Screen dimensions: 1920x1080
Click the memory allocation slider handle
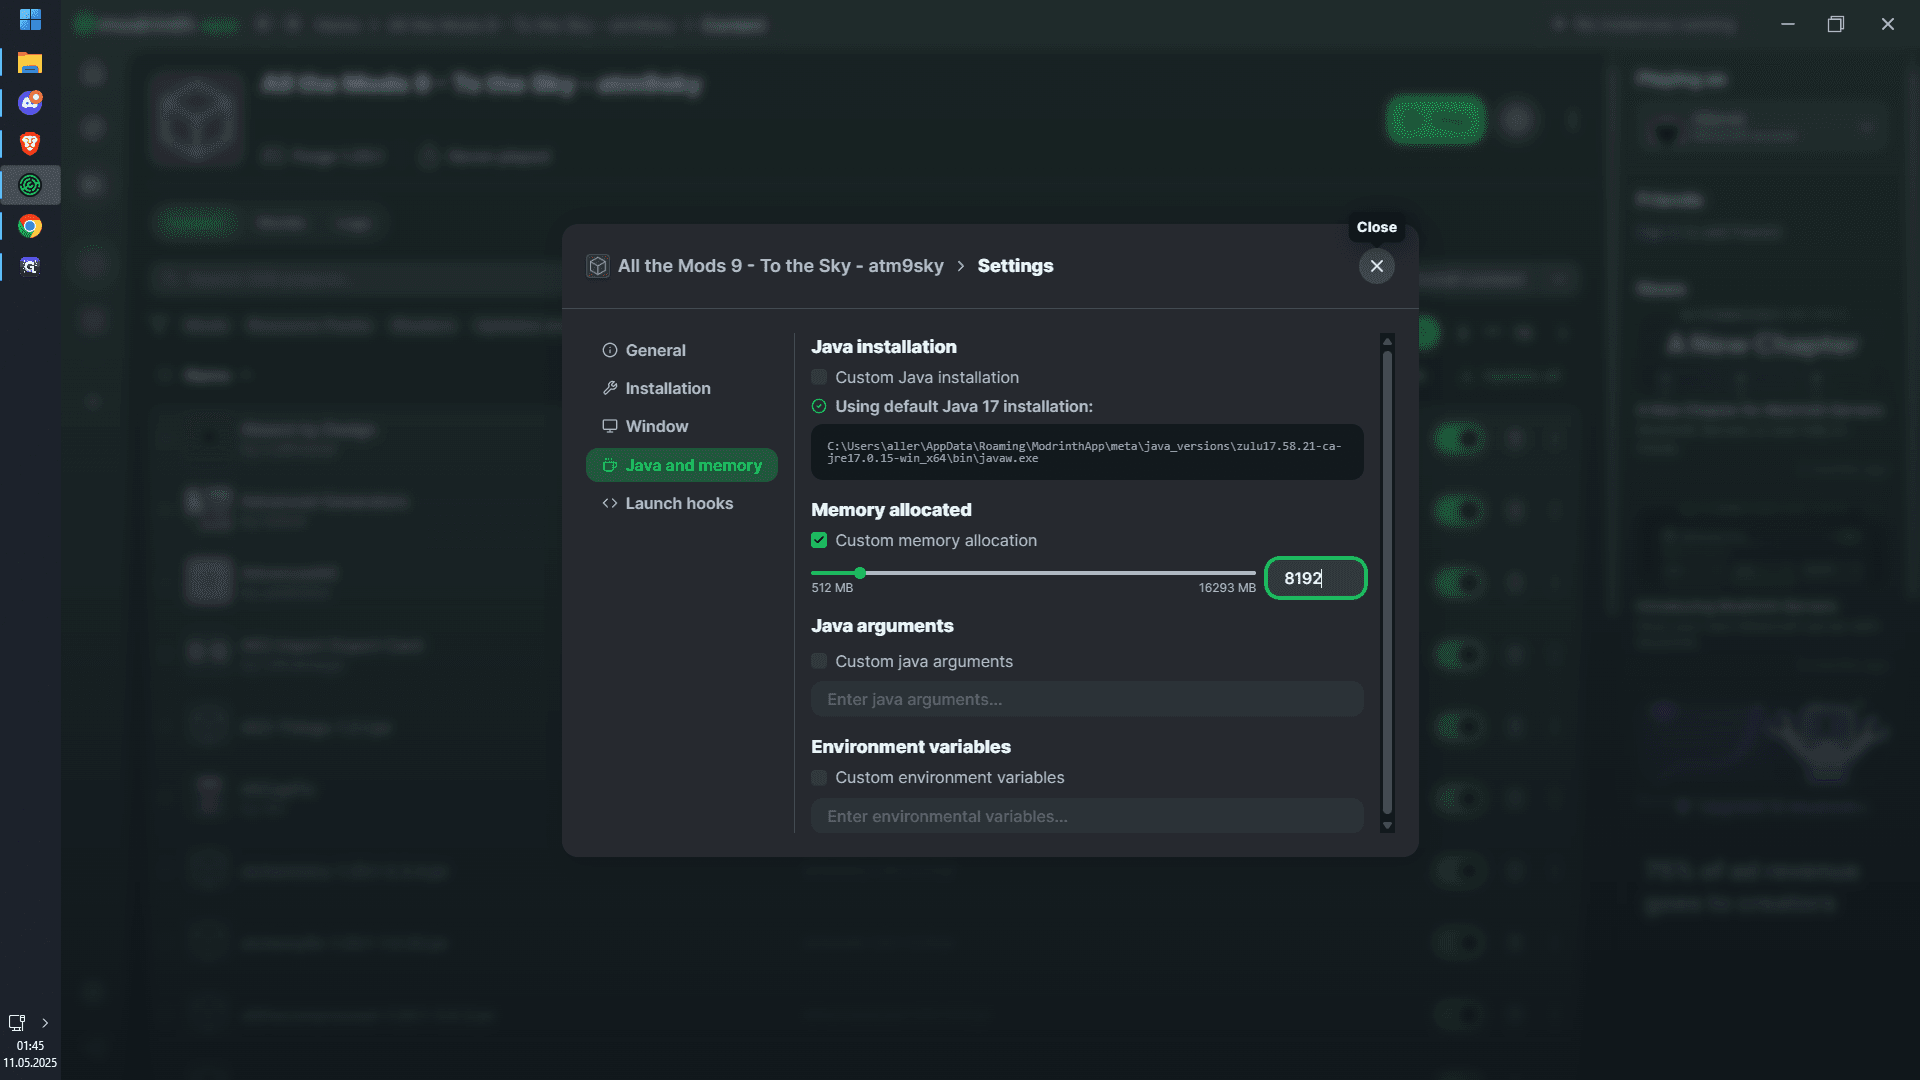(860, 573)
